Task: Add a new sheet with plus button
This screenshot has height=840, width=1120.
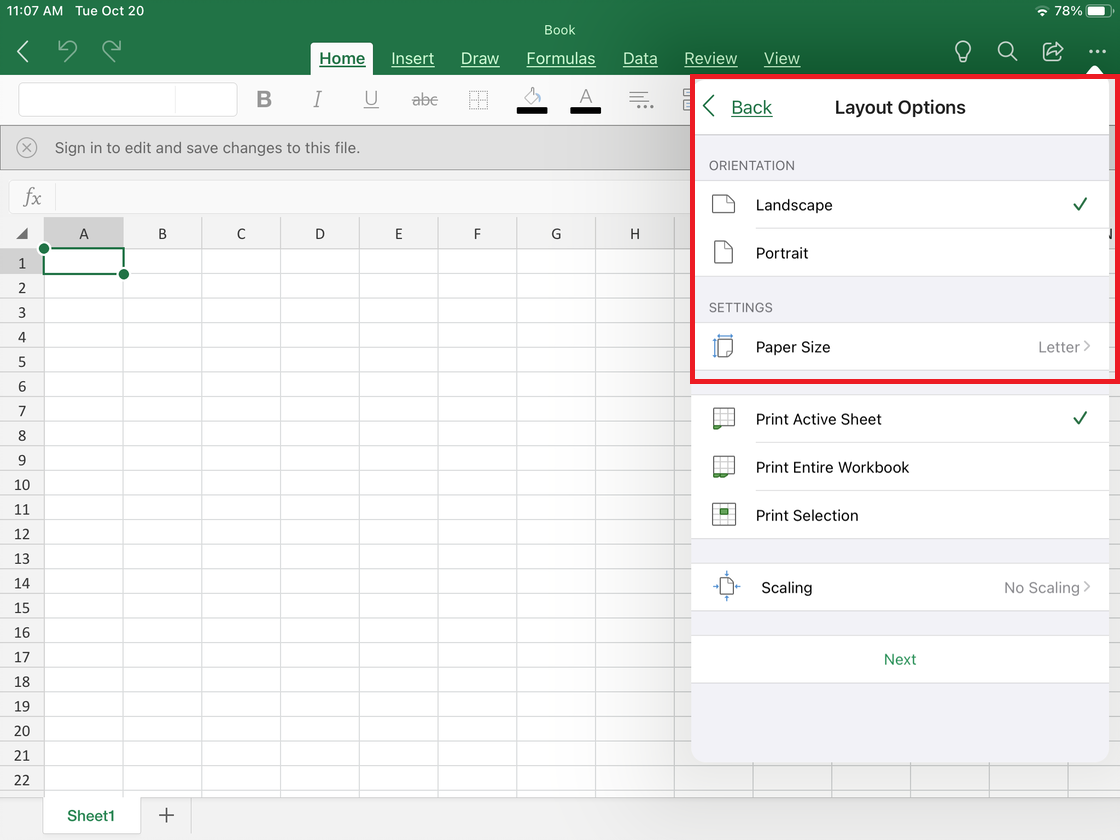Action: (166, 815)
